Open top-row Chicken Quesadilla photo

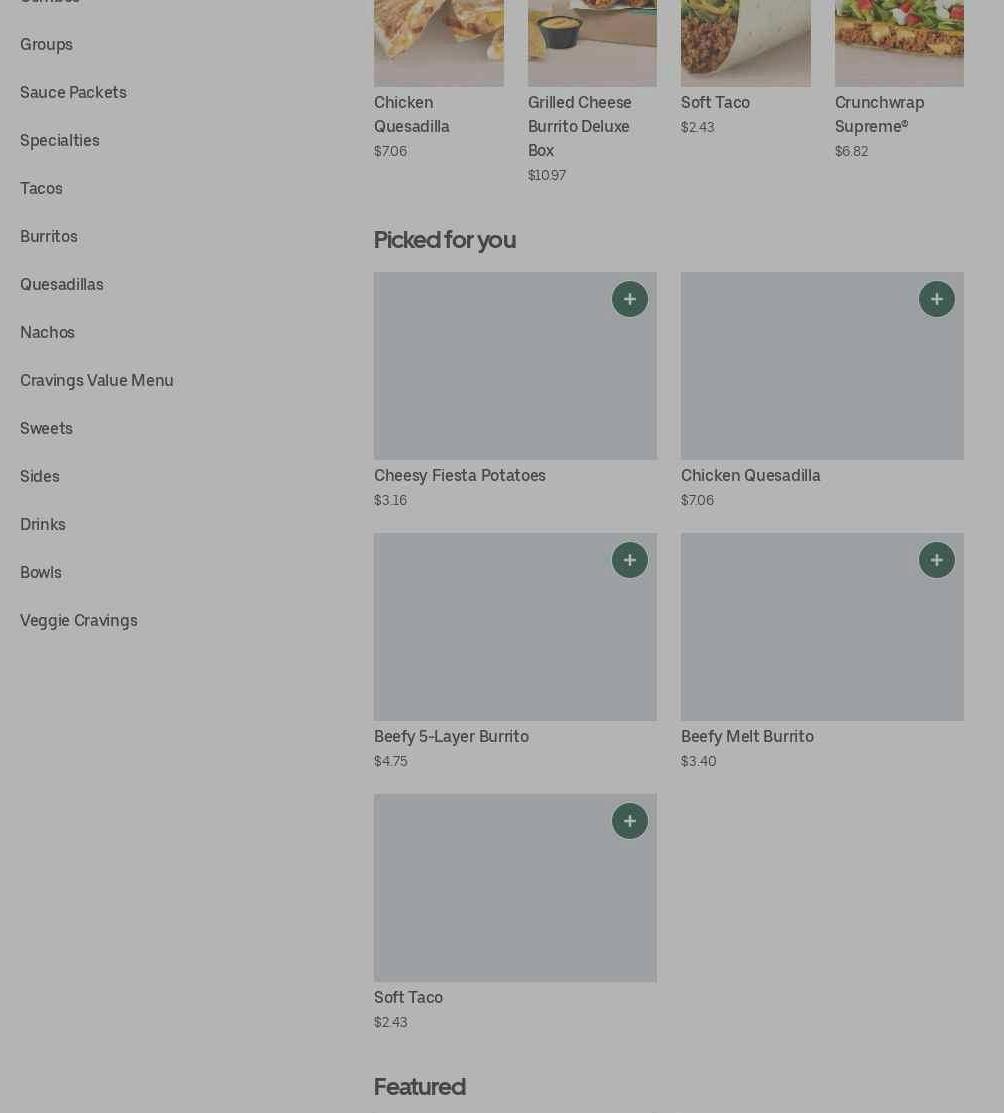point(439,43)
